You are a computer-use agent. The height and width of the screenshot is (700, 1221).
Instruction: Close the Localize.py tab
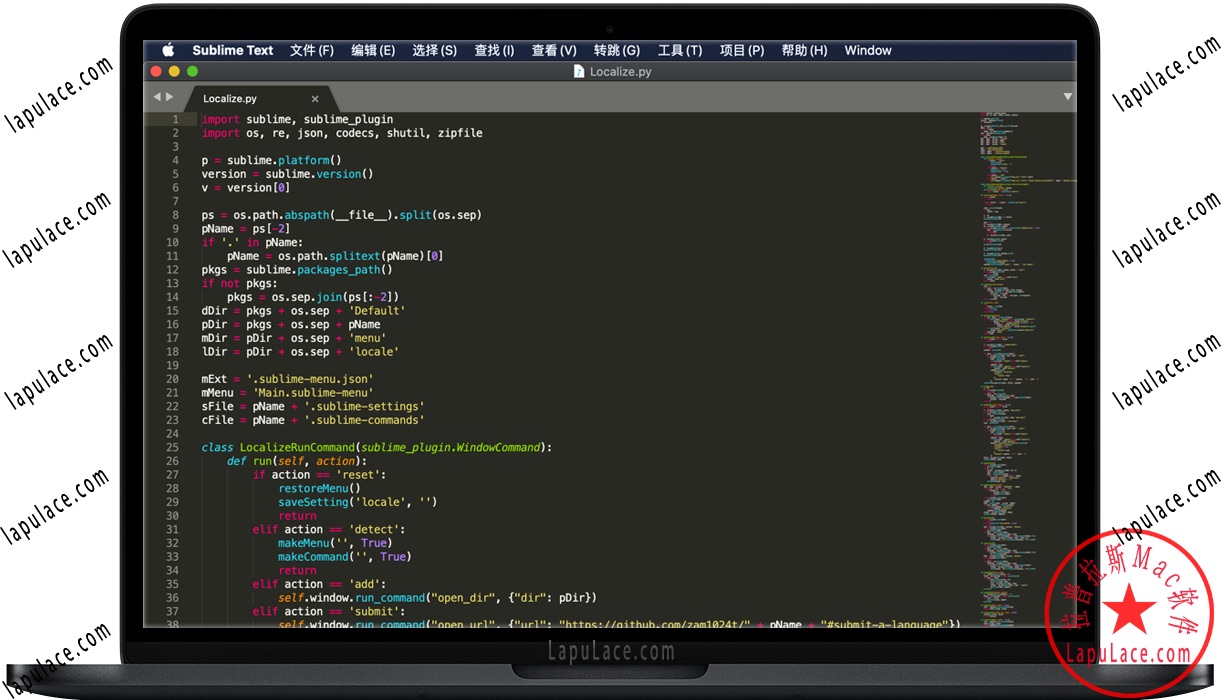[x=315, y=99]
